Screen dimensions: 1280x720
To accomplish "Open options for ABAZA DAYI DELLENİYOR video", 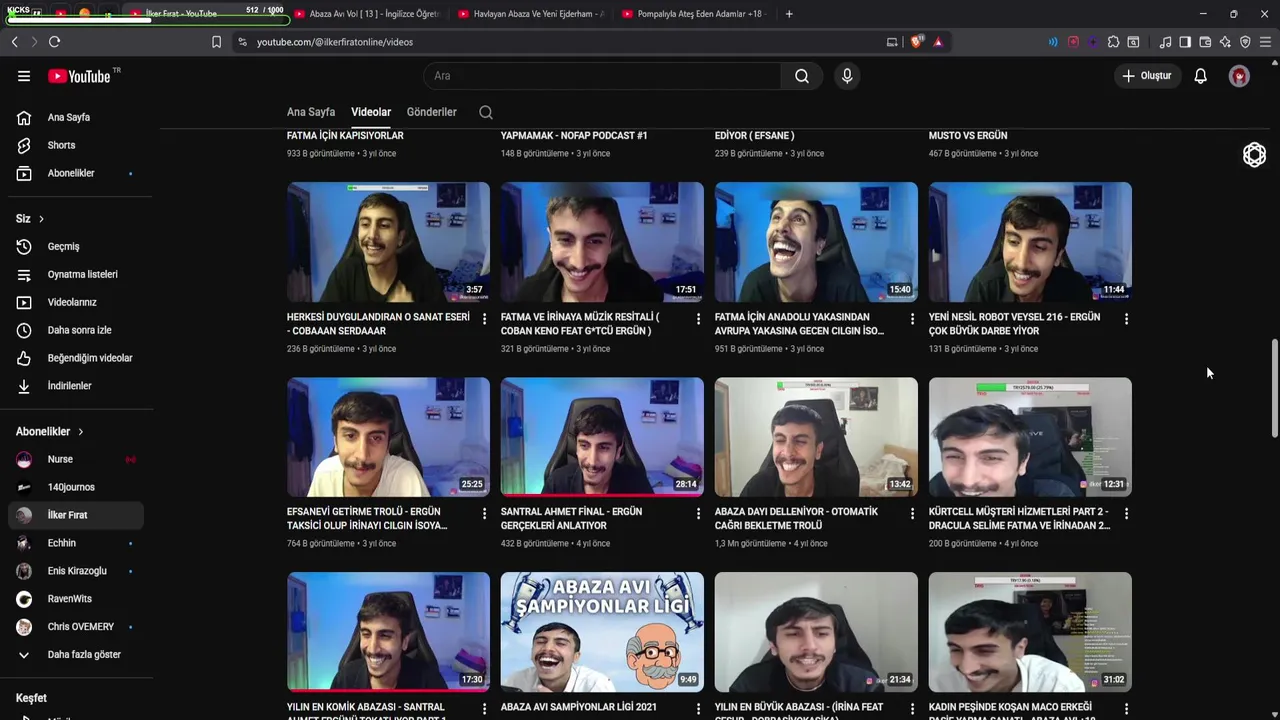I will click(x=912, y=514).
